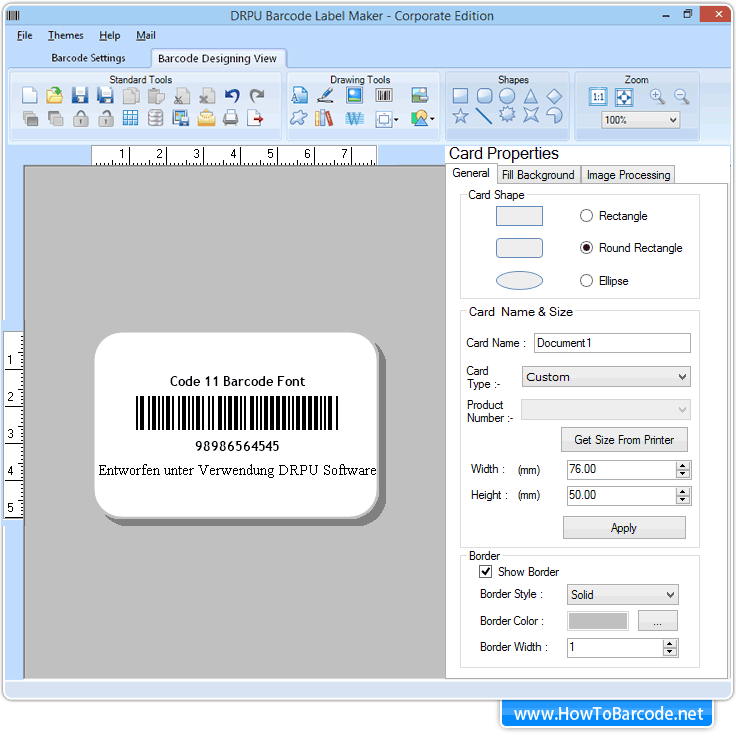Image resolution: width=736 pixels, height=734 pixels.
Task: Click the grid view icon
Action: pyautogui.click(x=130, y=118)
